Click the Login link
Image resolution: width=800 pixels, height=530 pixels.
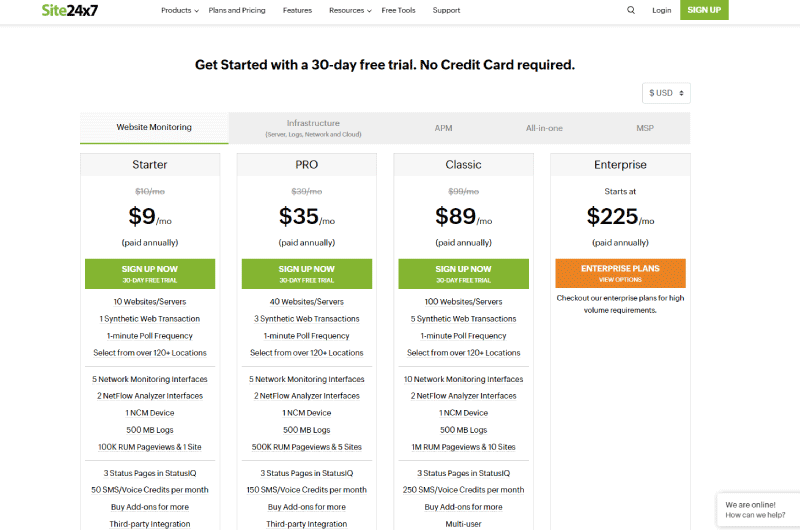point(662,10)
